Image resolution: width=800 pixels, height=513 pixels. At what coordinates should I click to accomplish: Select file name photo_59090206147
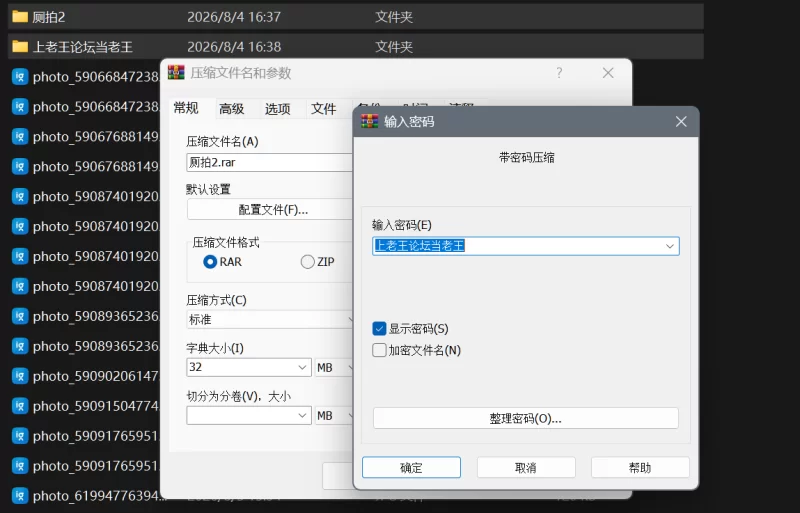coord(96,376)
